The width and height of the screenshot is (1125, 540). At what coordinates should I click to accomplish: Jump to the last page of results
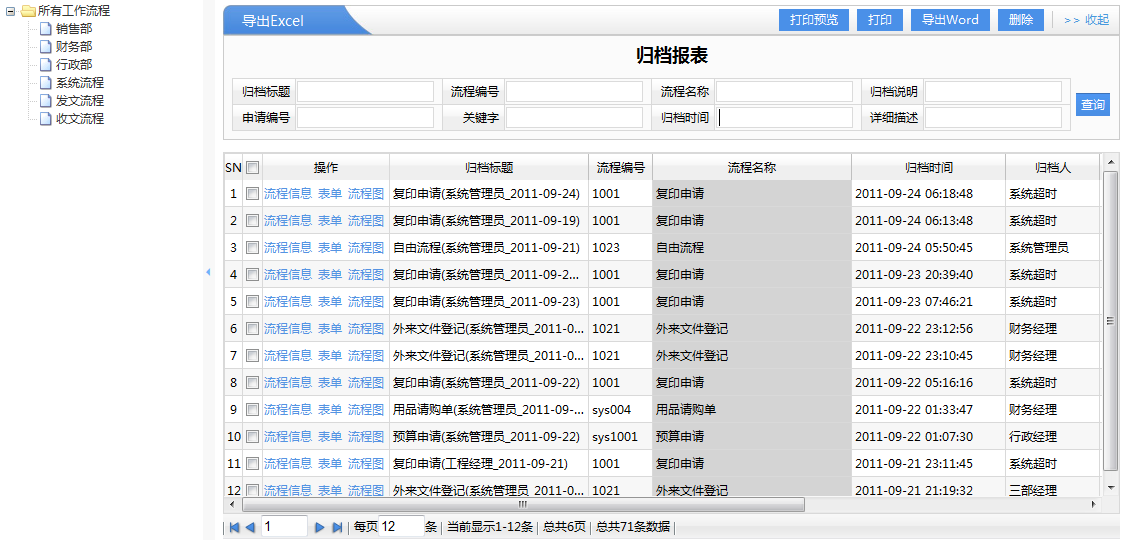(337, 527)
